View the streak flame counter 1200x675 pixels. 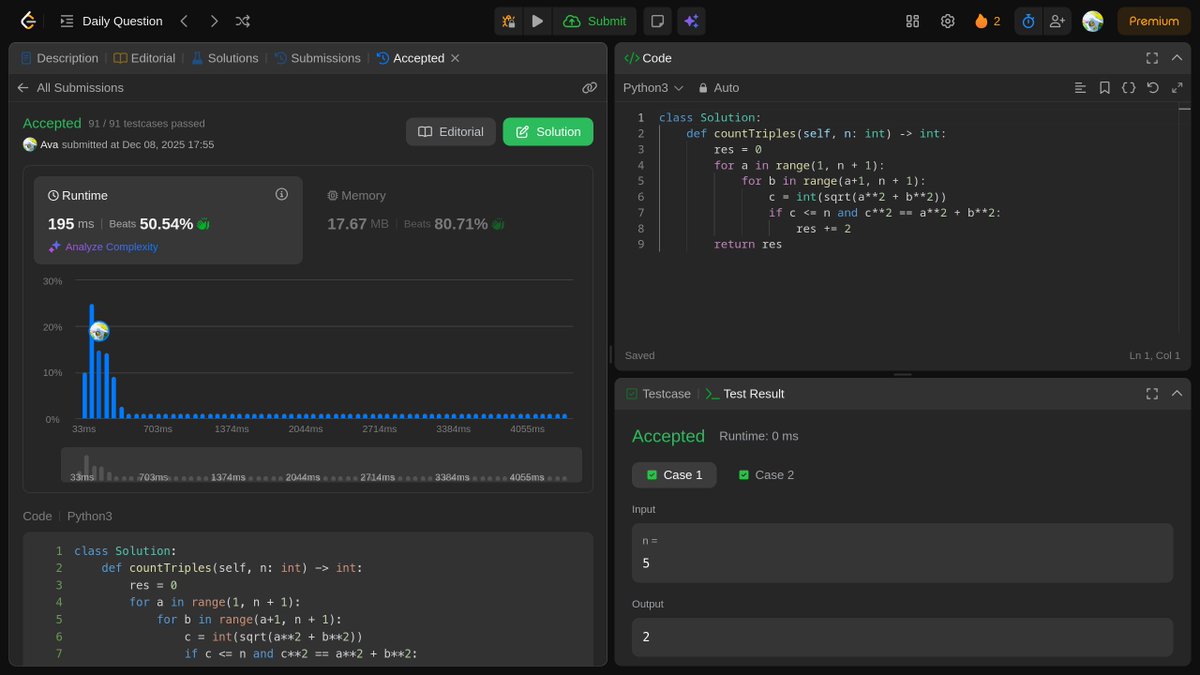pyautogui.click(x=987, y=21)
